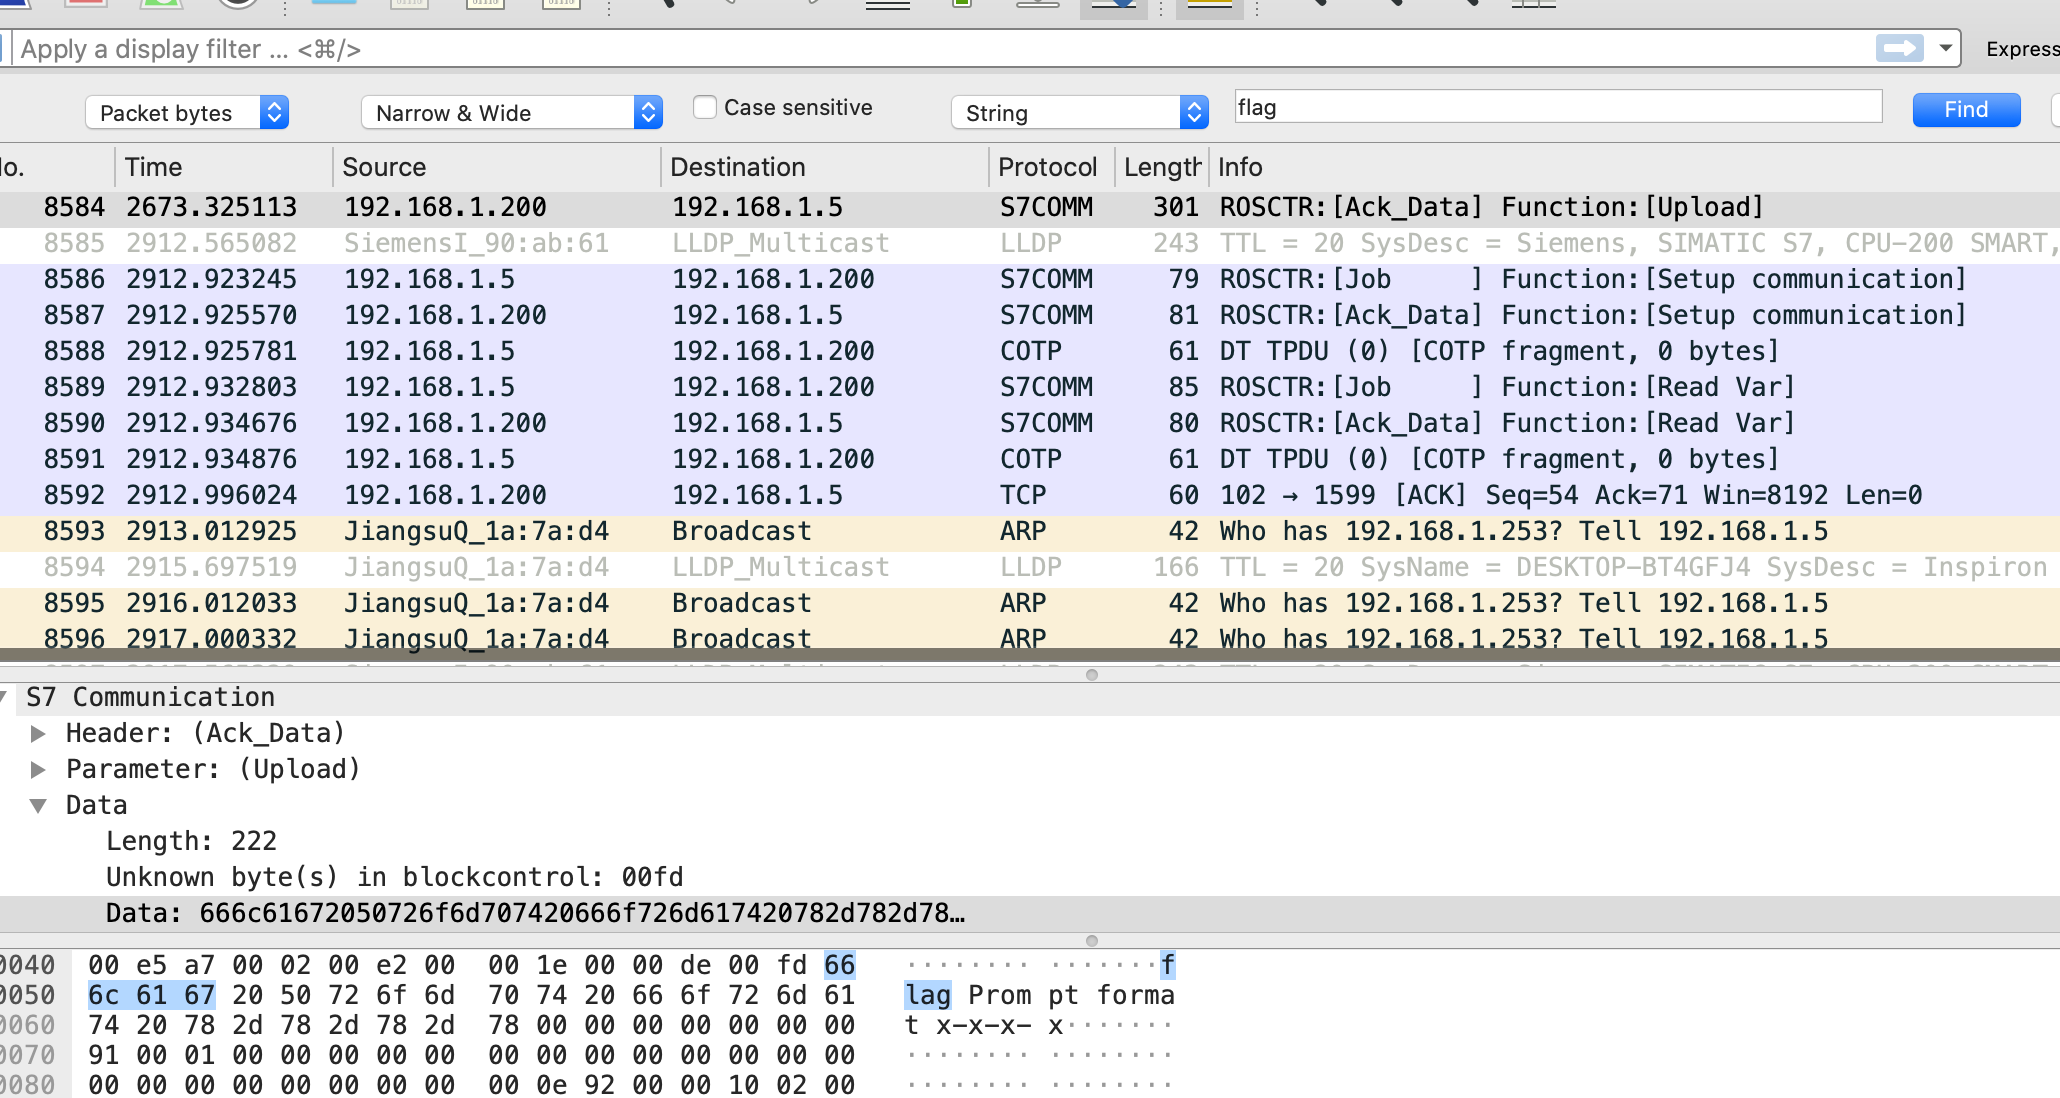Select packet 8596 ARP broadcast row
Image resolution: width=2060 pixels, height=1098 pixels.
[1030, 637]
